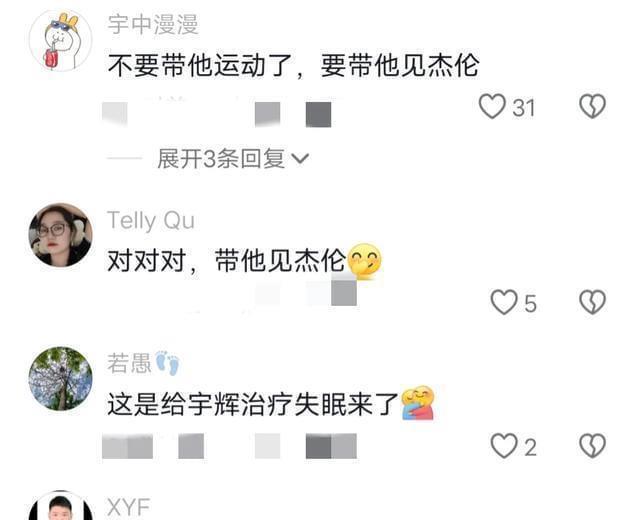Open XYF's avatar at the bottom
Viewport: 640px width, 520px height.
[x=61, y=505]
